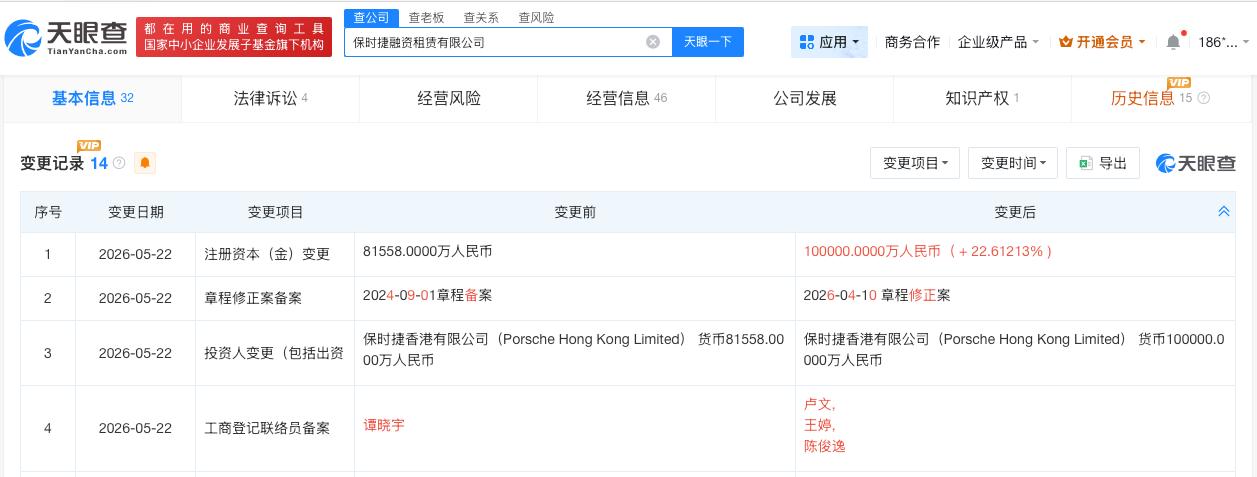Viewport: 1257px width, 477px height.
Task: Collapse table with double-chevron icon in header
Action: point(1223,212)
